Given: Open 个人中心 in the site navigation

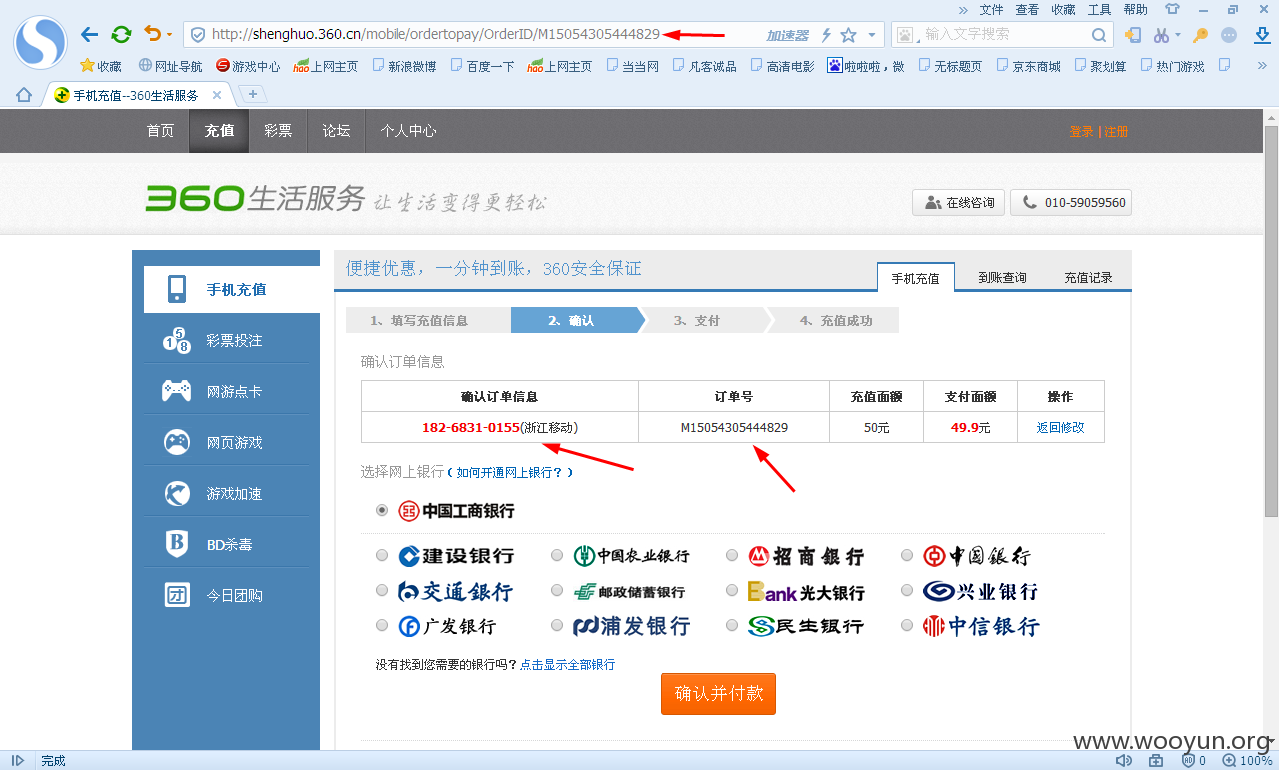Looking at the screenshot, I should (x=408, y=131).
